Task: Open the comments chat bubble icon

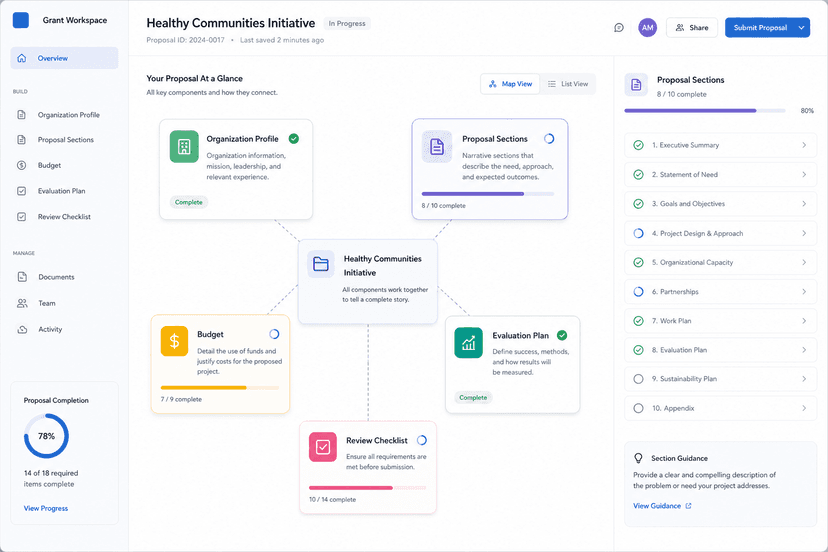Action: pyautogui.click(x=619, y=27)
